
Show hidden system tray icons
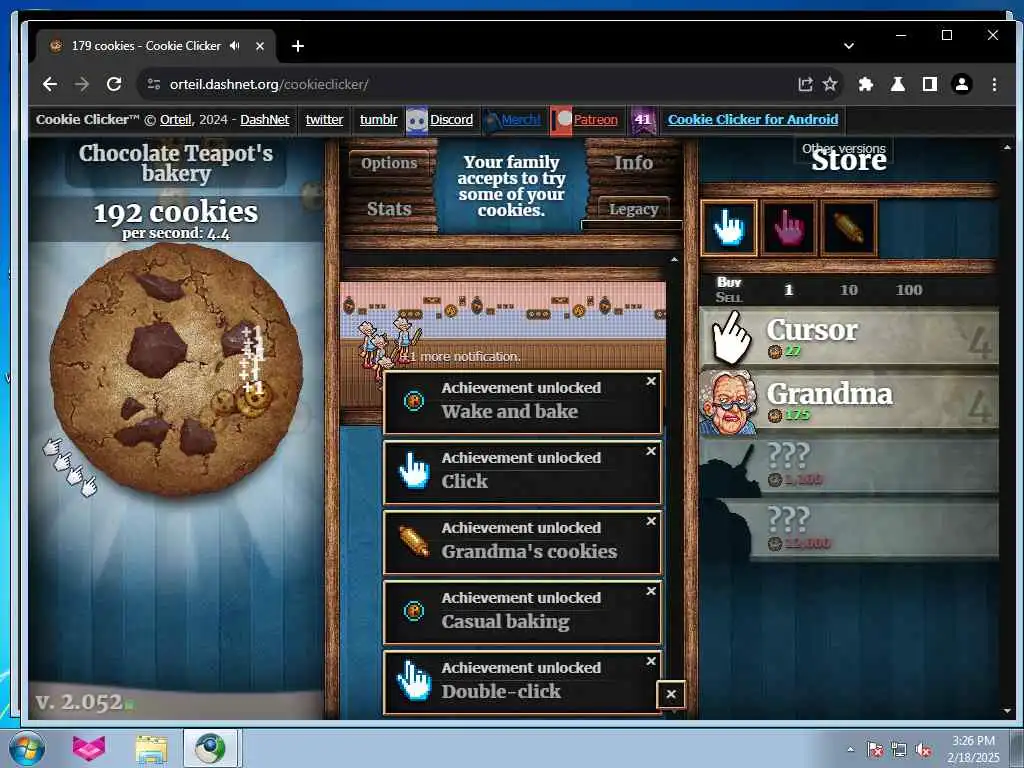pos(850,749)
